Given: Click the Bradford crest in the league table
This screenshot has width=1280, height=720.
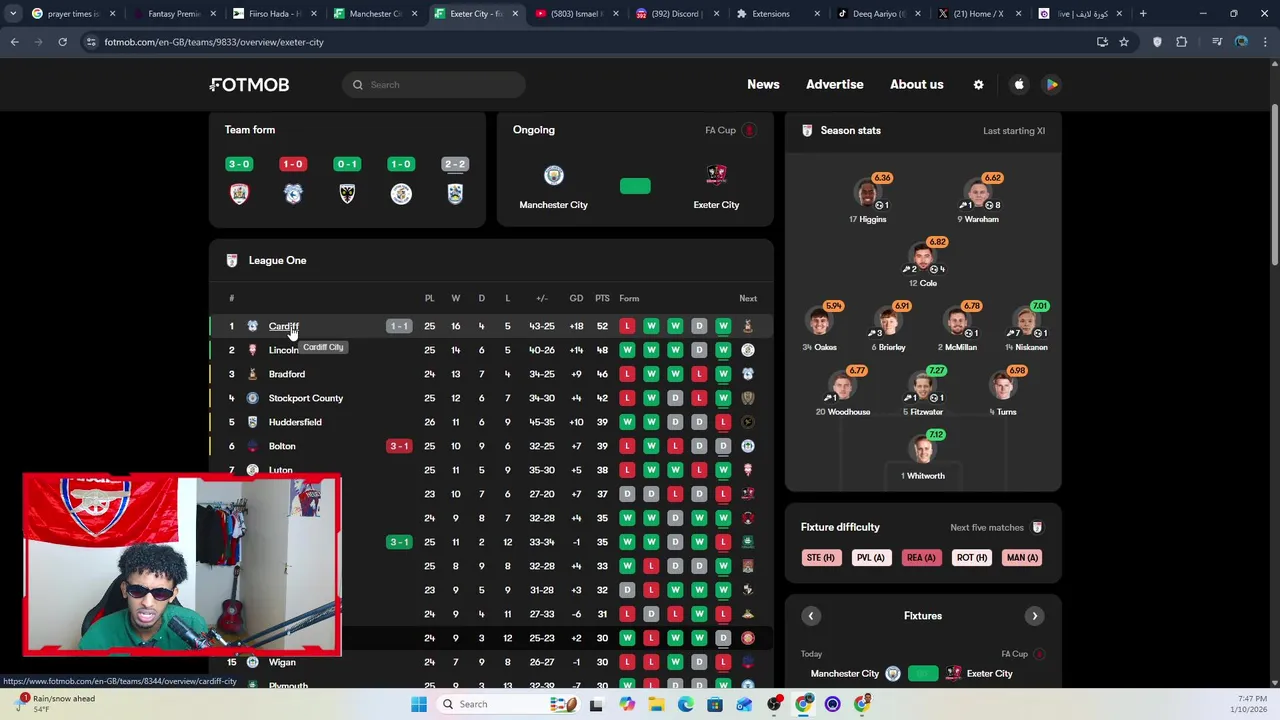Looking at the screenshot, I should 252,374.
